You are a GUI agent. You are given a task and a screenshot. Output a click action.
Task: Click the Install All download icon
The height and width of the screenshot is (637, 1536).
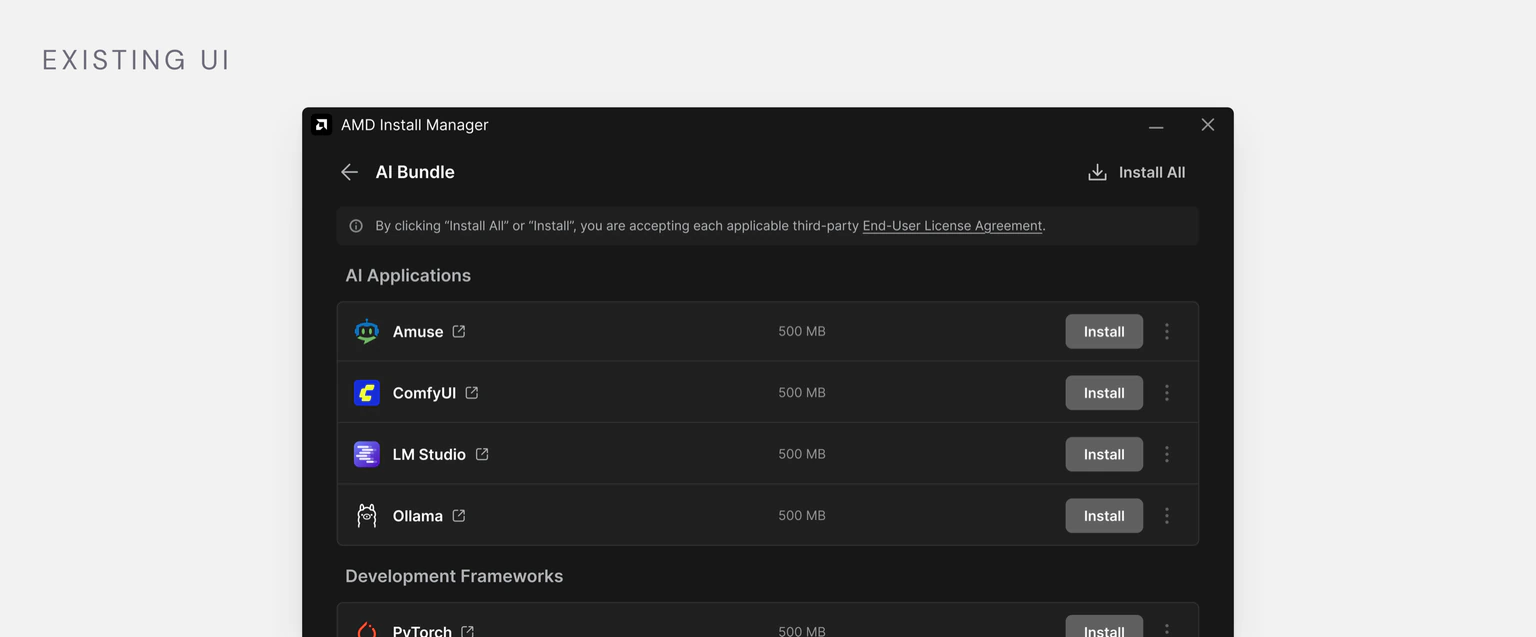(1097, 172)
